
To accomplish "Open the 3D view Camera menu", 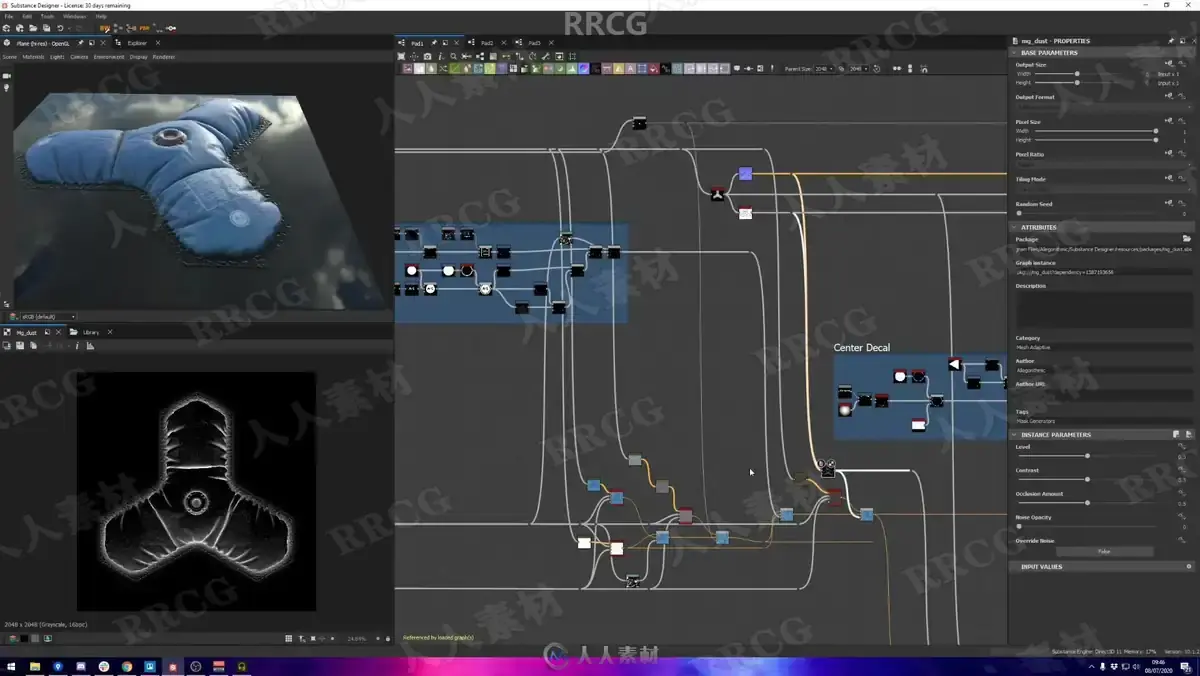I will (79, 57).
